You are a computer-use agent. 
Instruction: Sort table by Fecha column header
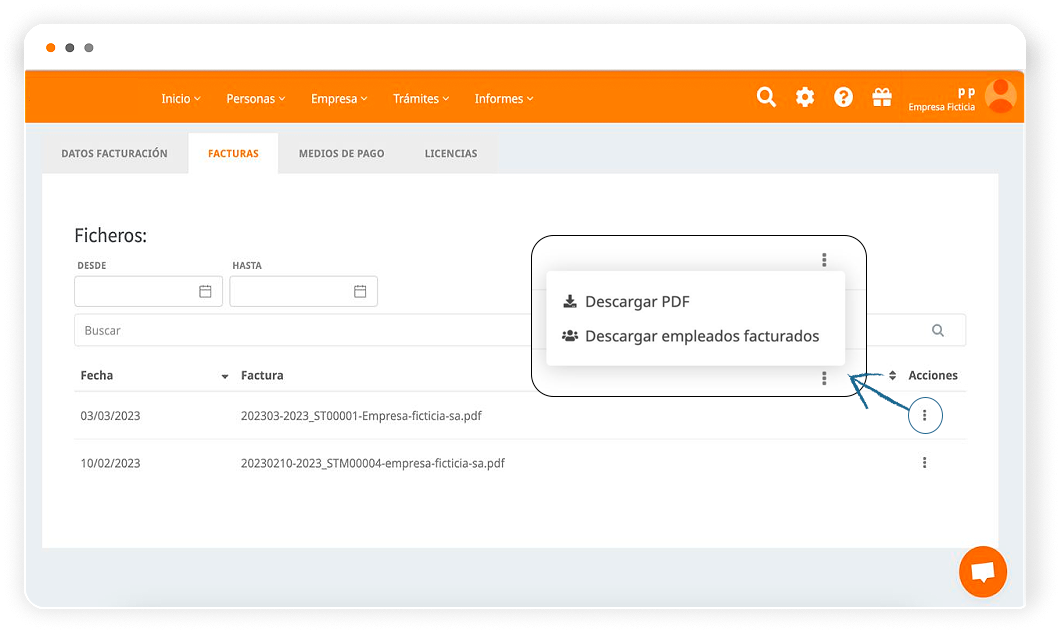point(97,376)
